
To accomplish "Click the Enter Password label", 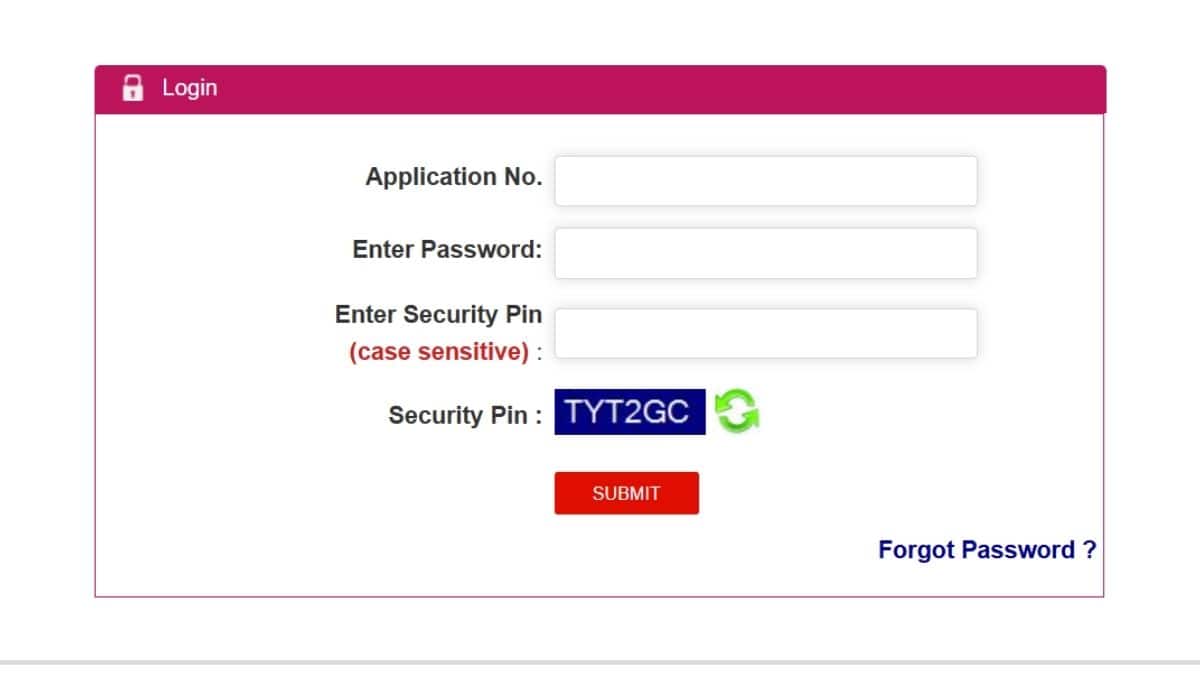I will [446, 250].
